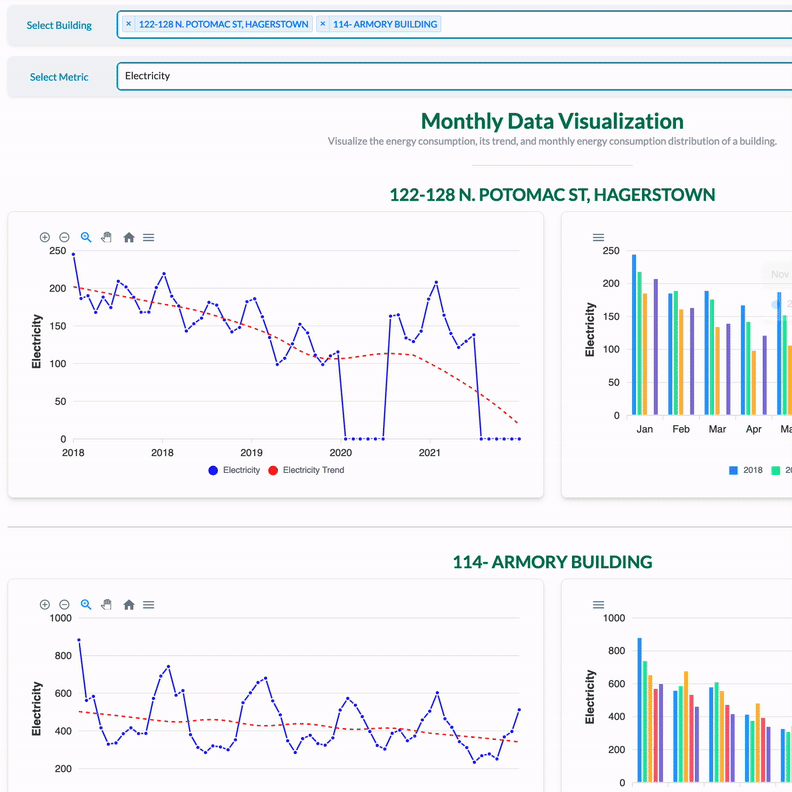Zoom out on the Potomac St line chart

[64, 237]
